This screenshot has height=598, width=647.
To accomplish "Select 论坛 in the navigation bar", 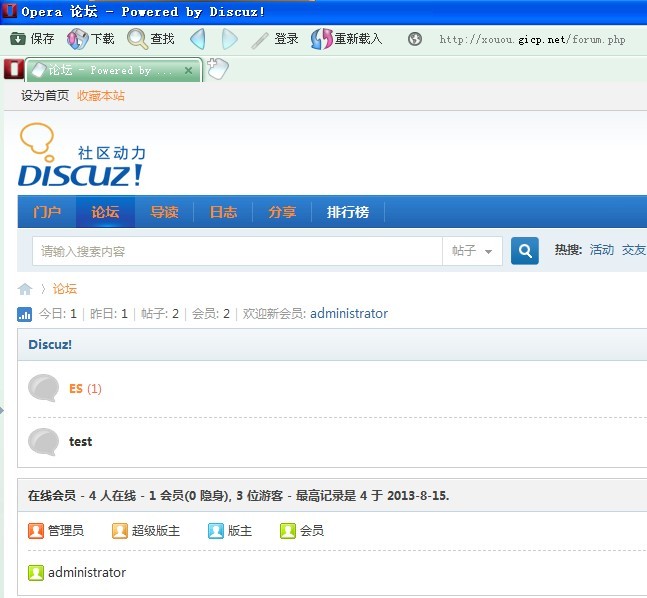I will [105, 212].
